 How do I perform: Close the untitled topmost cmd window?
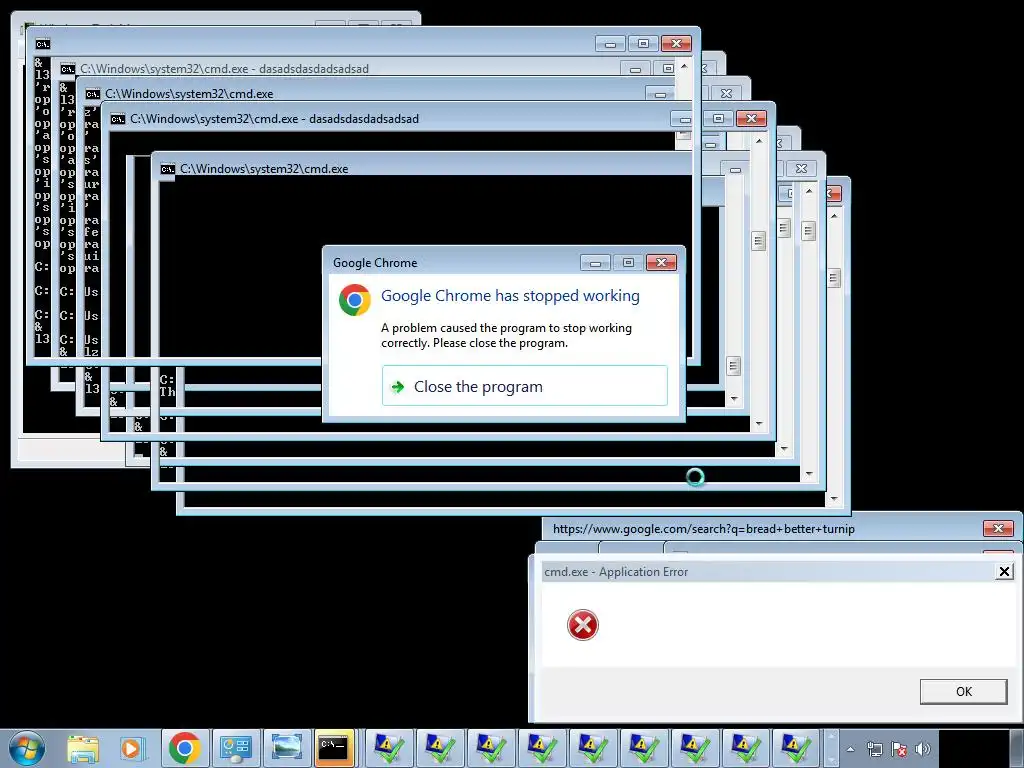click(676, 44)
